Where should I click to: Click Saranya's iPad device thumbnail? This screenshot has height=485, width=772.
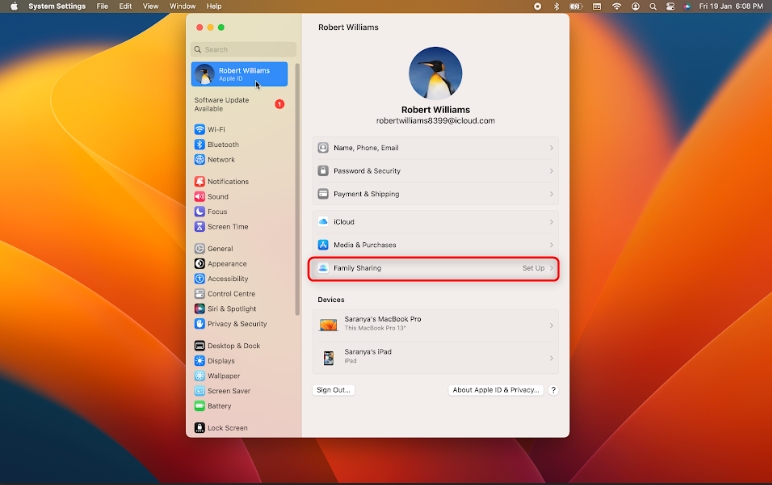(x=328, y=357)
